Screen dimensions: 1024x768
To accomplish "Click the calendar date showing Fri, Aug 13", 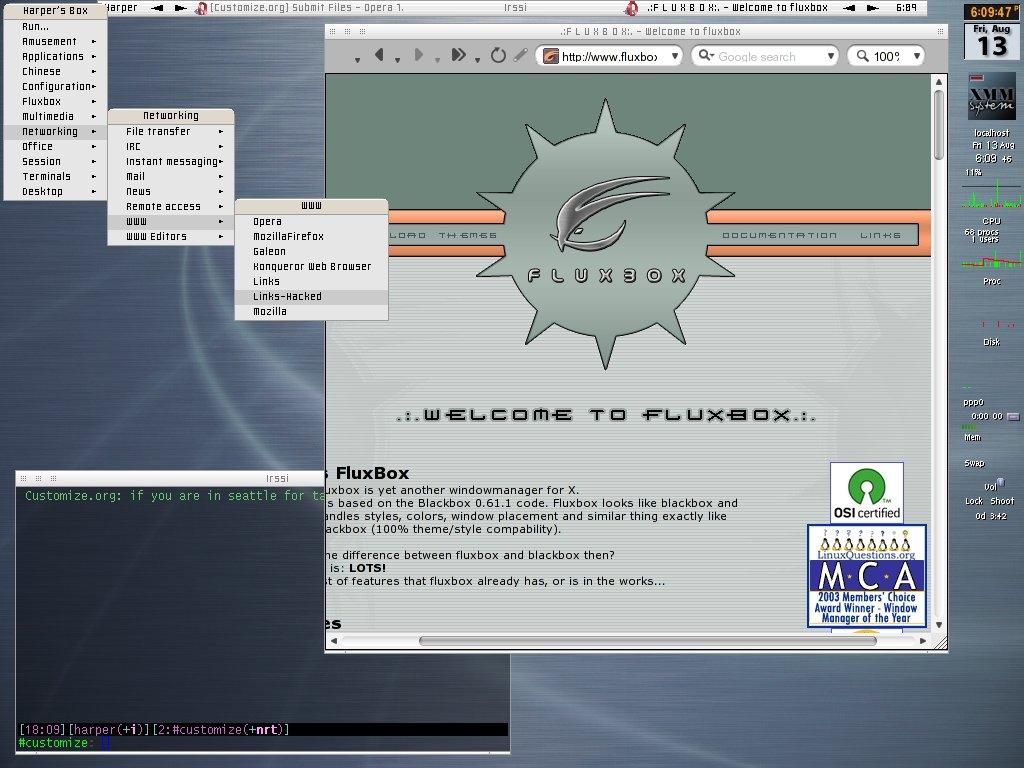I will (991, 41).
